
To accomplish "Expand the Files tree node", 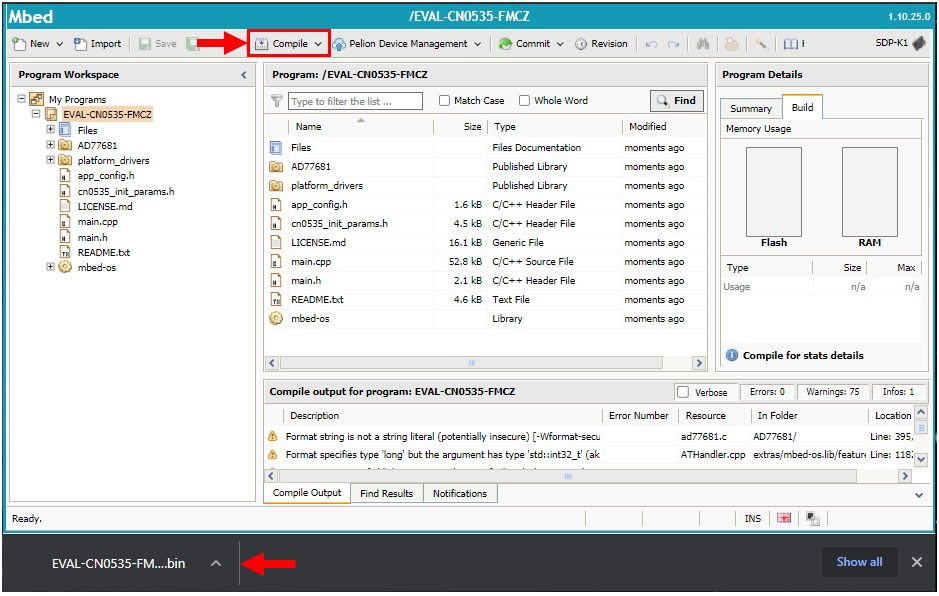I will (x=50, y=129).
